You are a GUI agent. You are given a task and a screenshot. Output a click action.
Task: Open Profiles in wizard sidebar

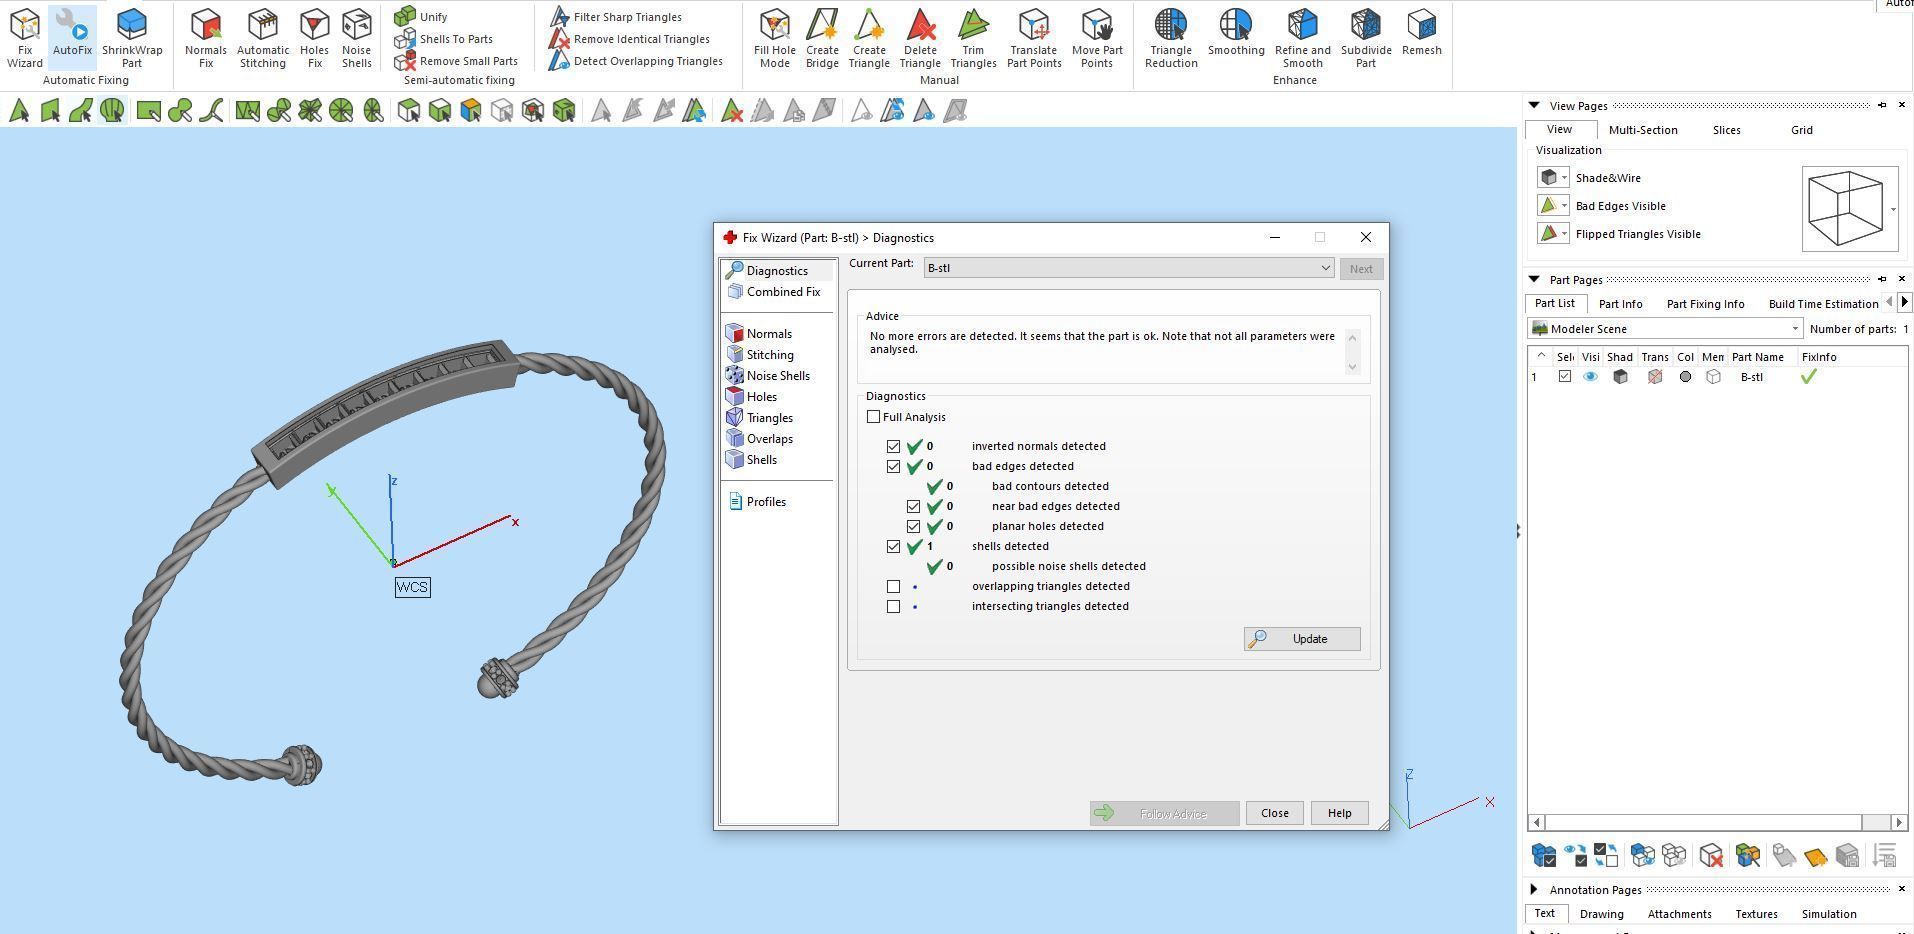757,502
